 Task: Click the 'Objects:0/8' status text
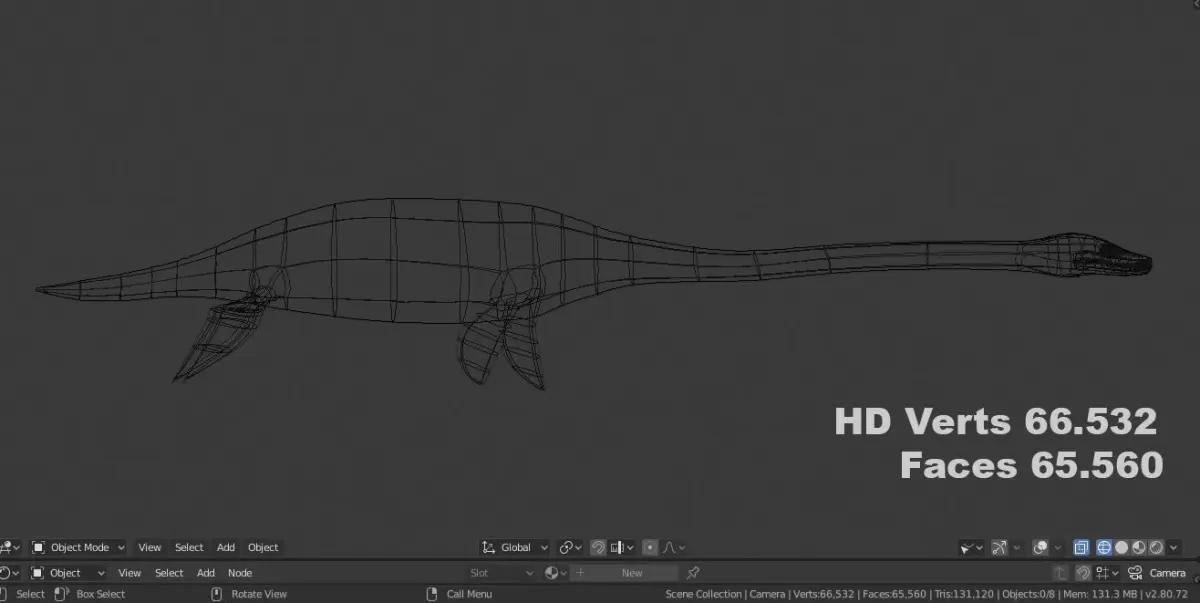point(1030,594)
